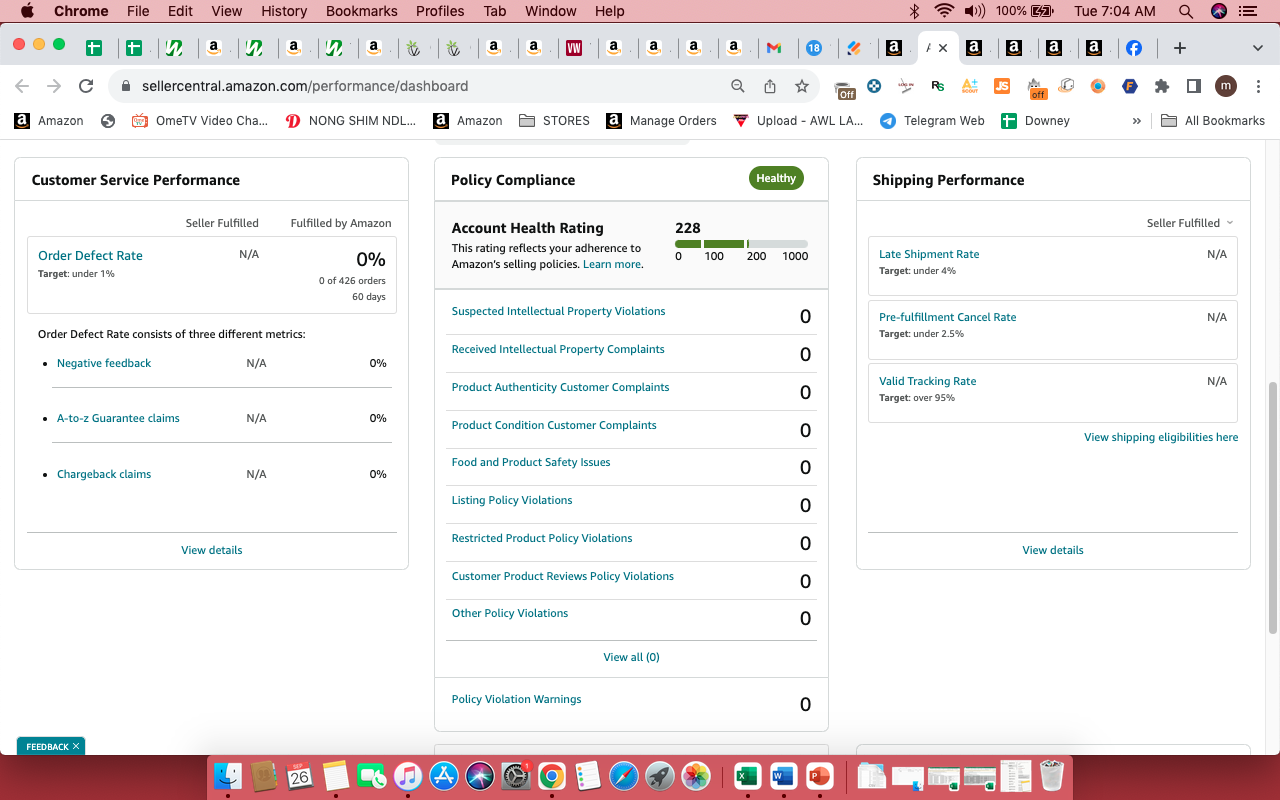1280x800 pixels.
Task: Open the Late Shipment Rate link
Action: 929,254
